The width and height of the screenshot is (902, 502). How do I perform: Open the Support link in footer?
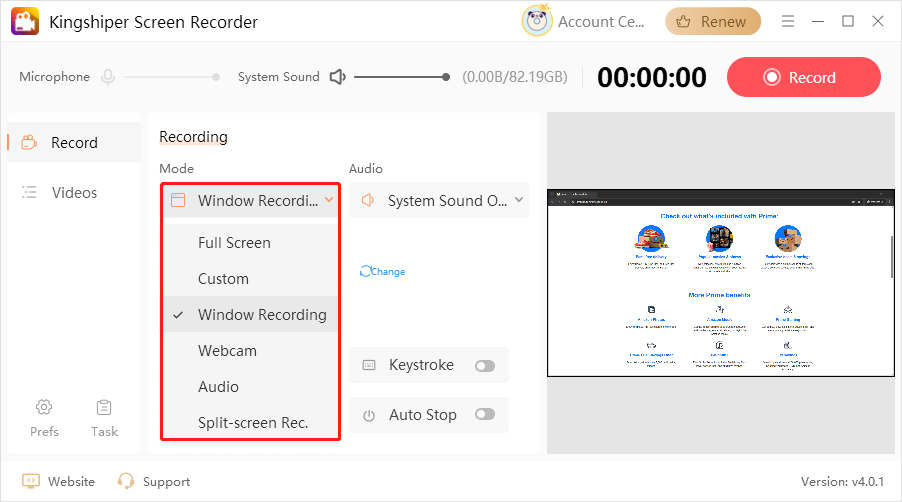click(x=166, y=482)
